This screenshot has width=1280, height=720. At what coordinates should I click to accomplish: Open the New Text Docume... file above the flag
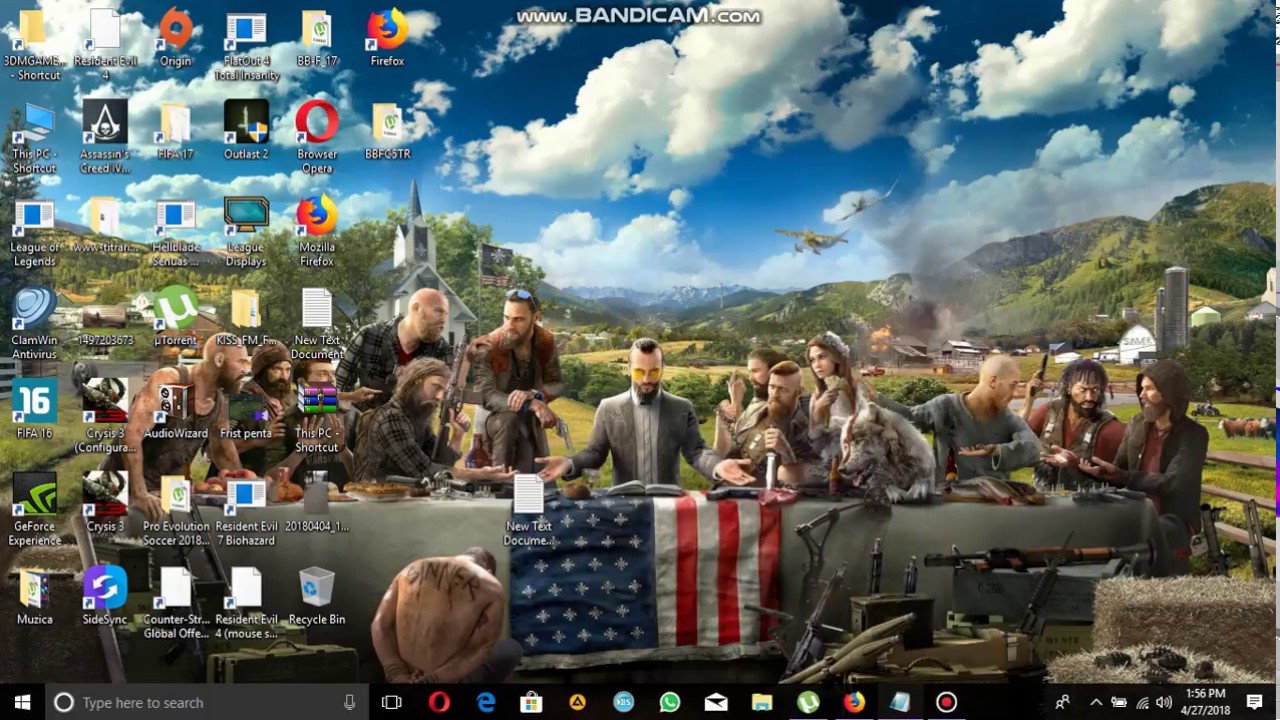(528, 510)
